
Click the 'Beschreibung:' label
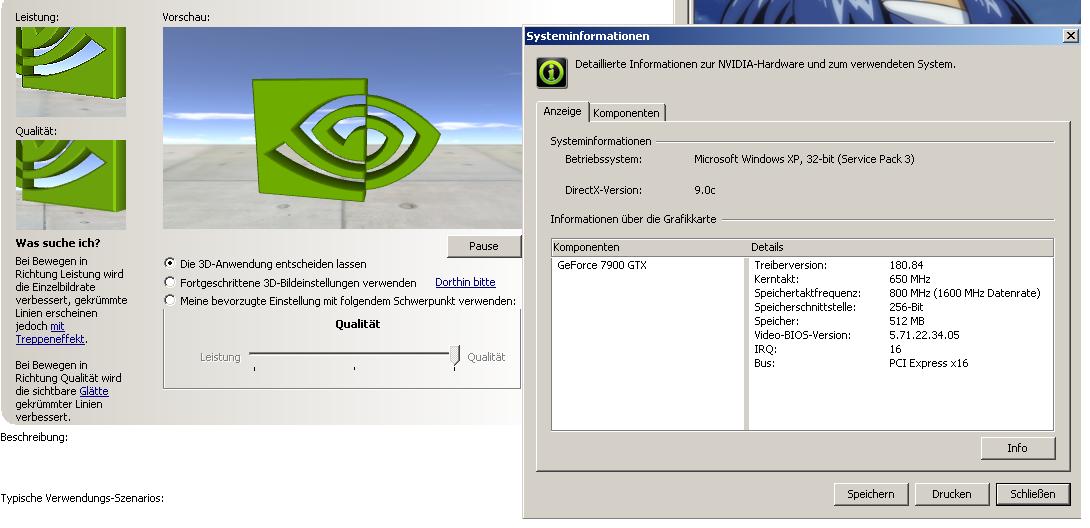point(34,437)
